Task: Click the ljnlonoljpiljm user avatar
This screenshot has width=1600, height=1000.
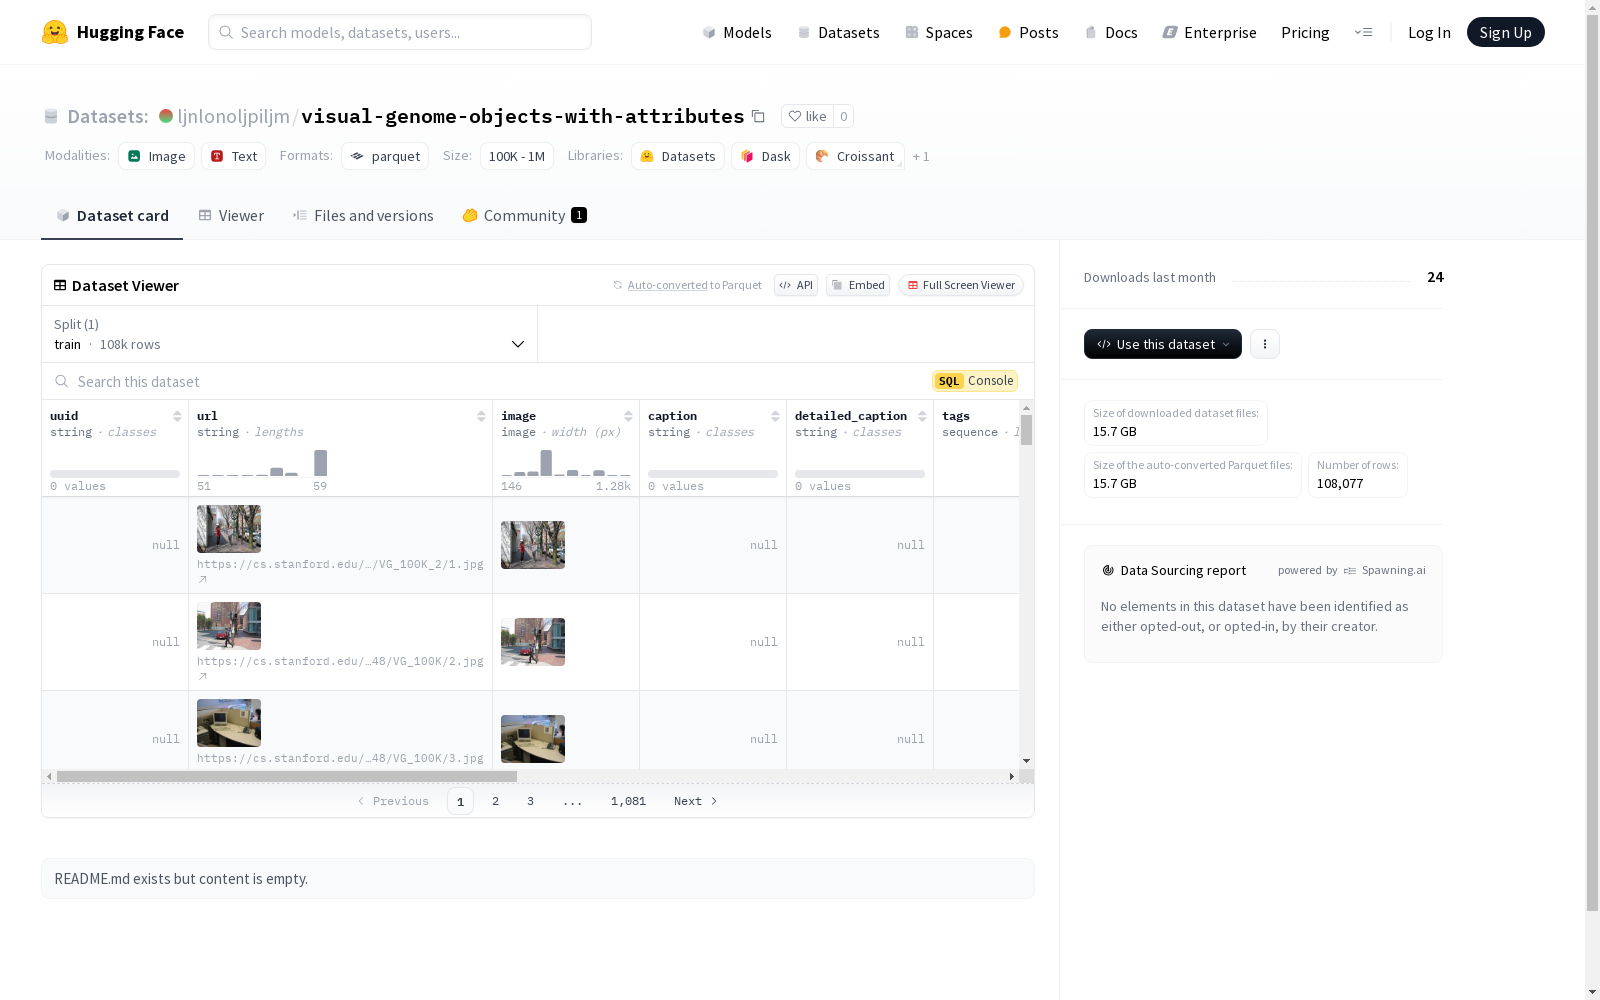Action: click(x=166, y=116)
